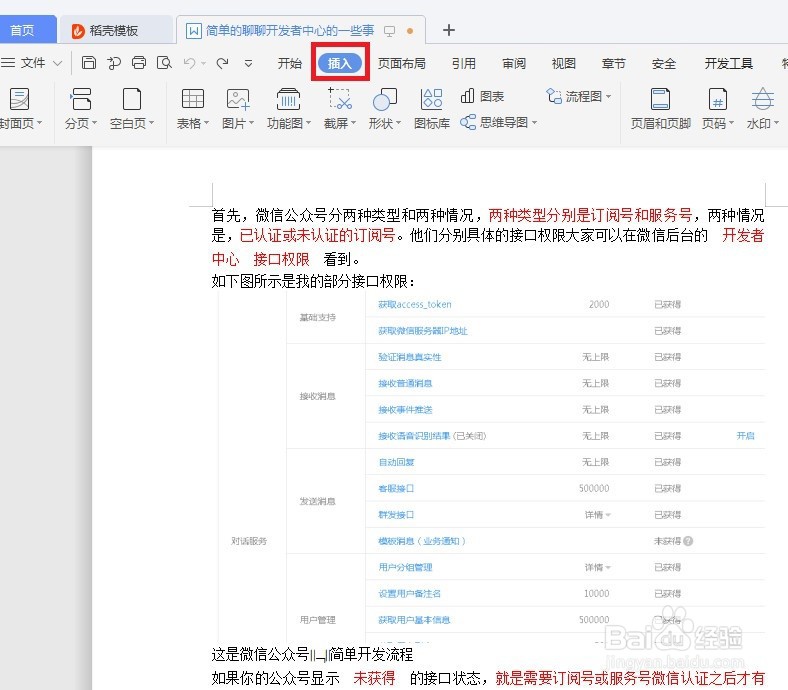Expand the 思维导图 dropdown arrow
Image resolution: width=788 pixels, height=690 pixels.
pos(534,122)
